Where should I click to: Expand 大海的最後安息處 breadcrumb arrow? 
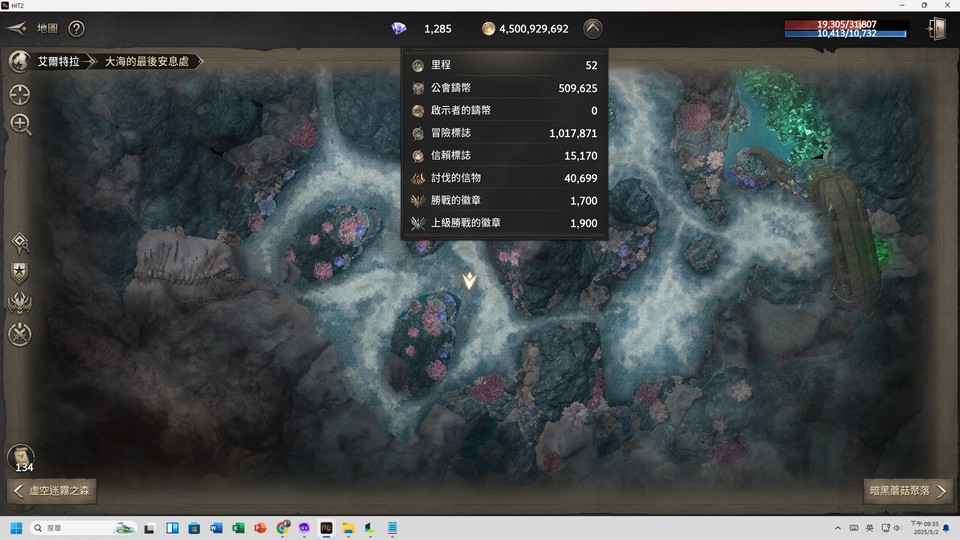(x=200, y=61)
